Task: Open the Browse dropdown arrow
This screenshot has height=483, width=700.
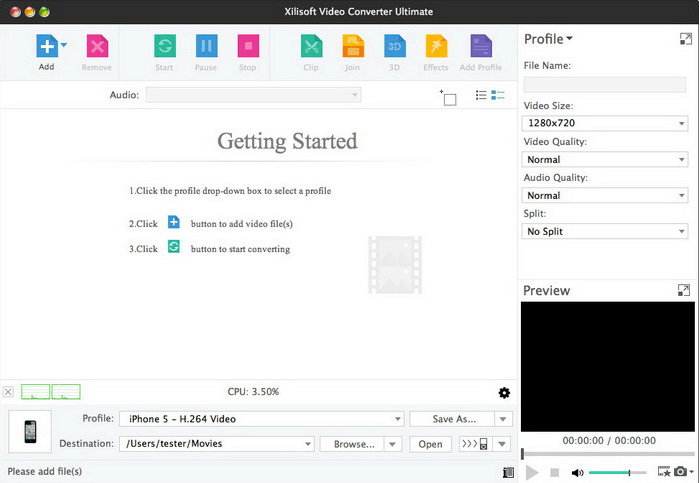Action: coord(392,444)
